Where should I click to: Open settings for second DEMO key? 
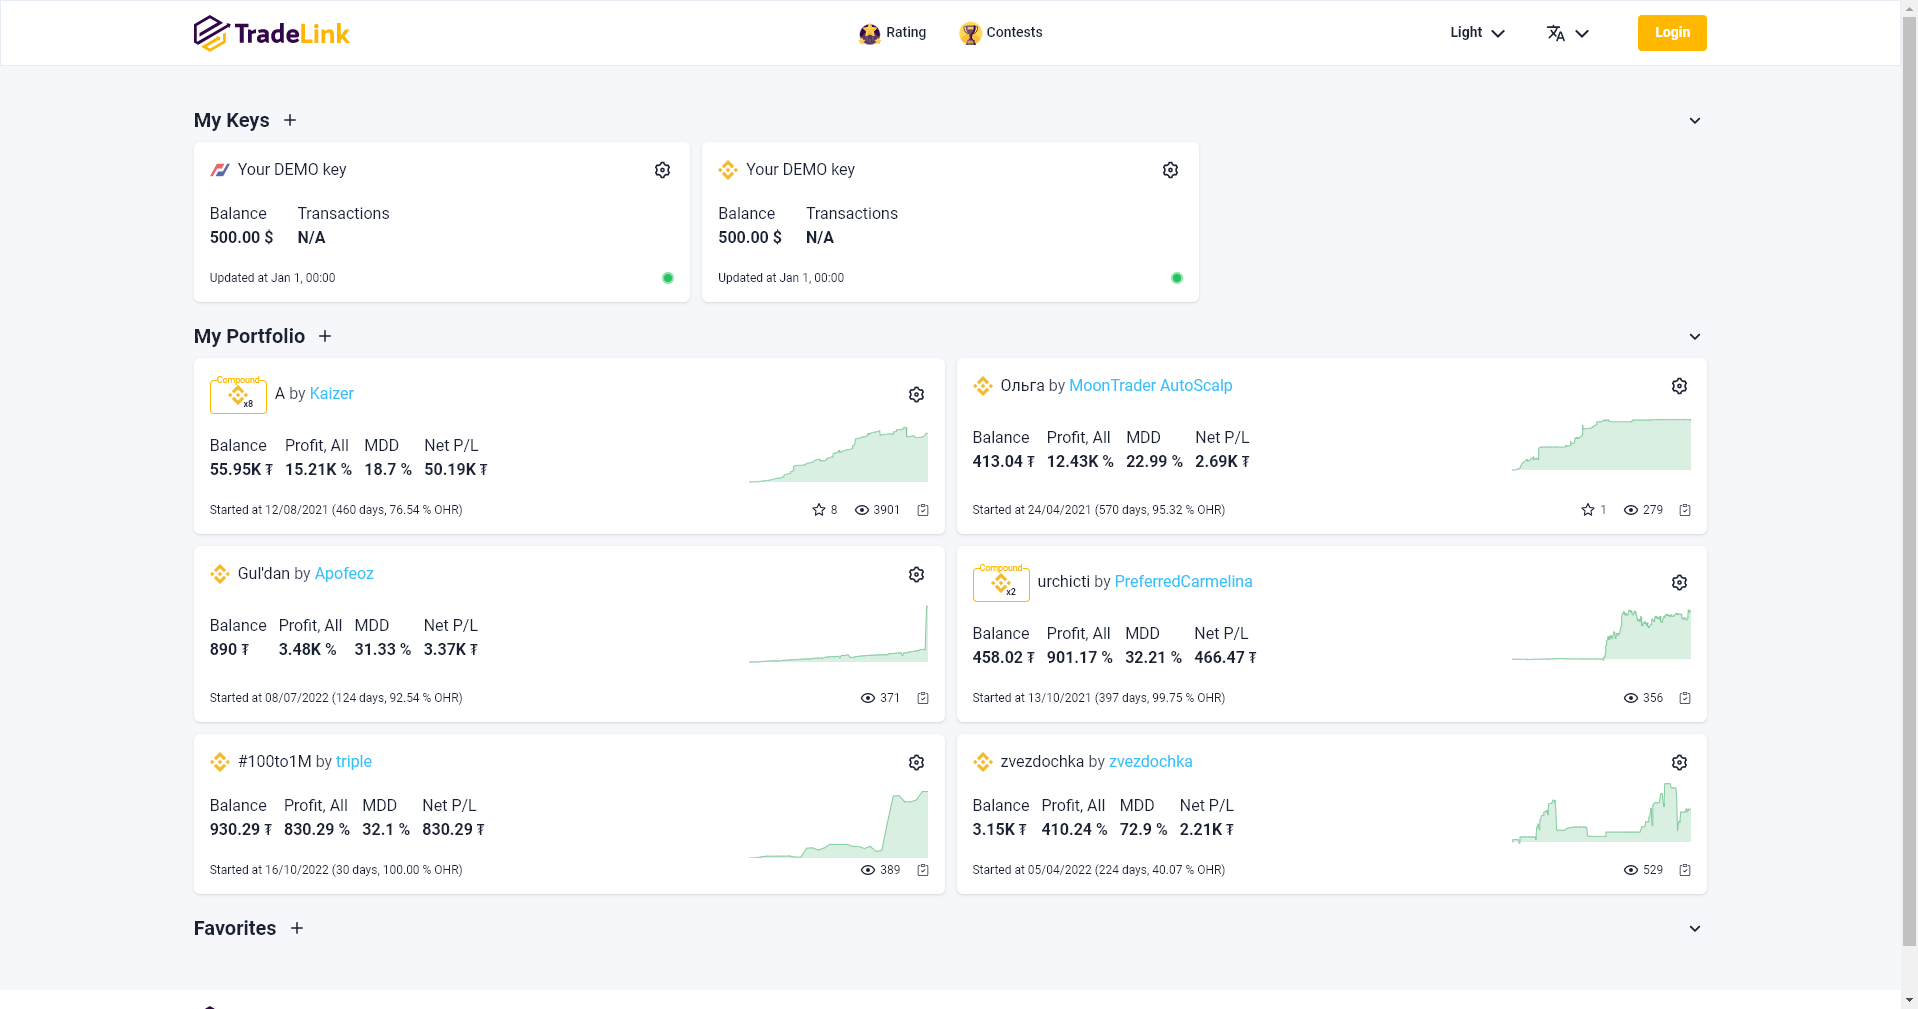tap(1170, 170)
